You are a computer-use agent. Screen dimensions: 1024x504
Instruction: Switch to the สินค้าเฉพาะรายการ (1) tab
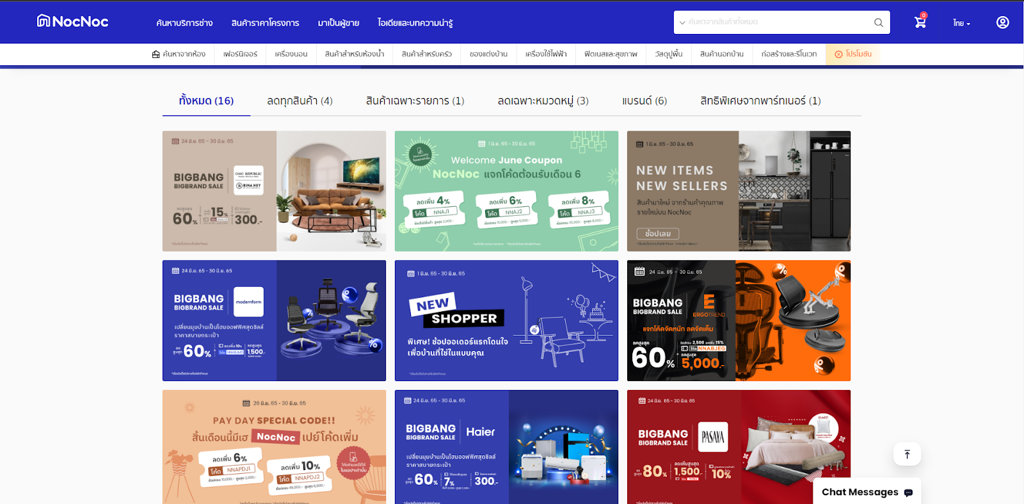pos(415,101)
